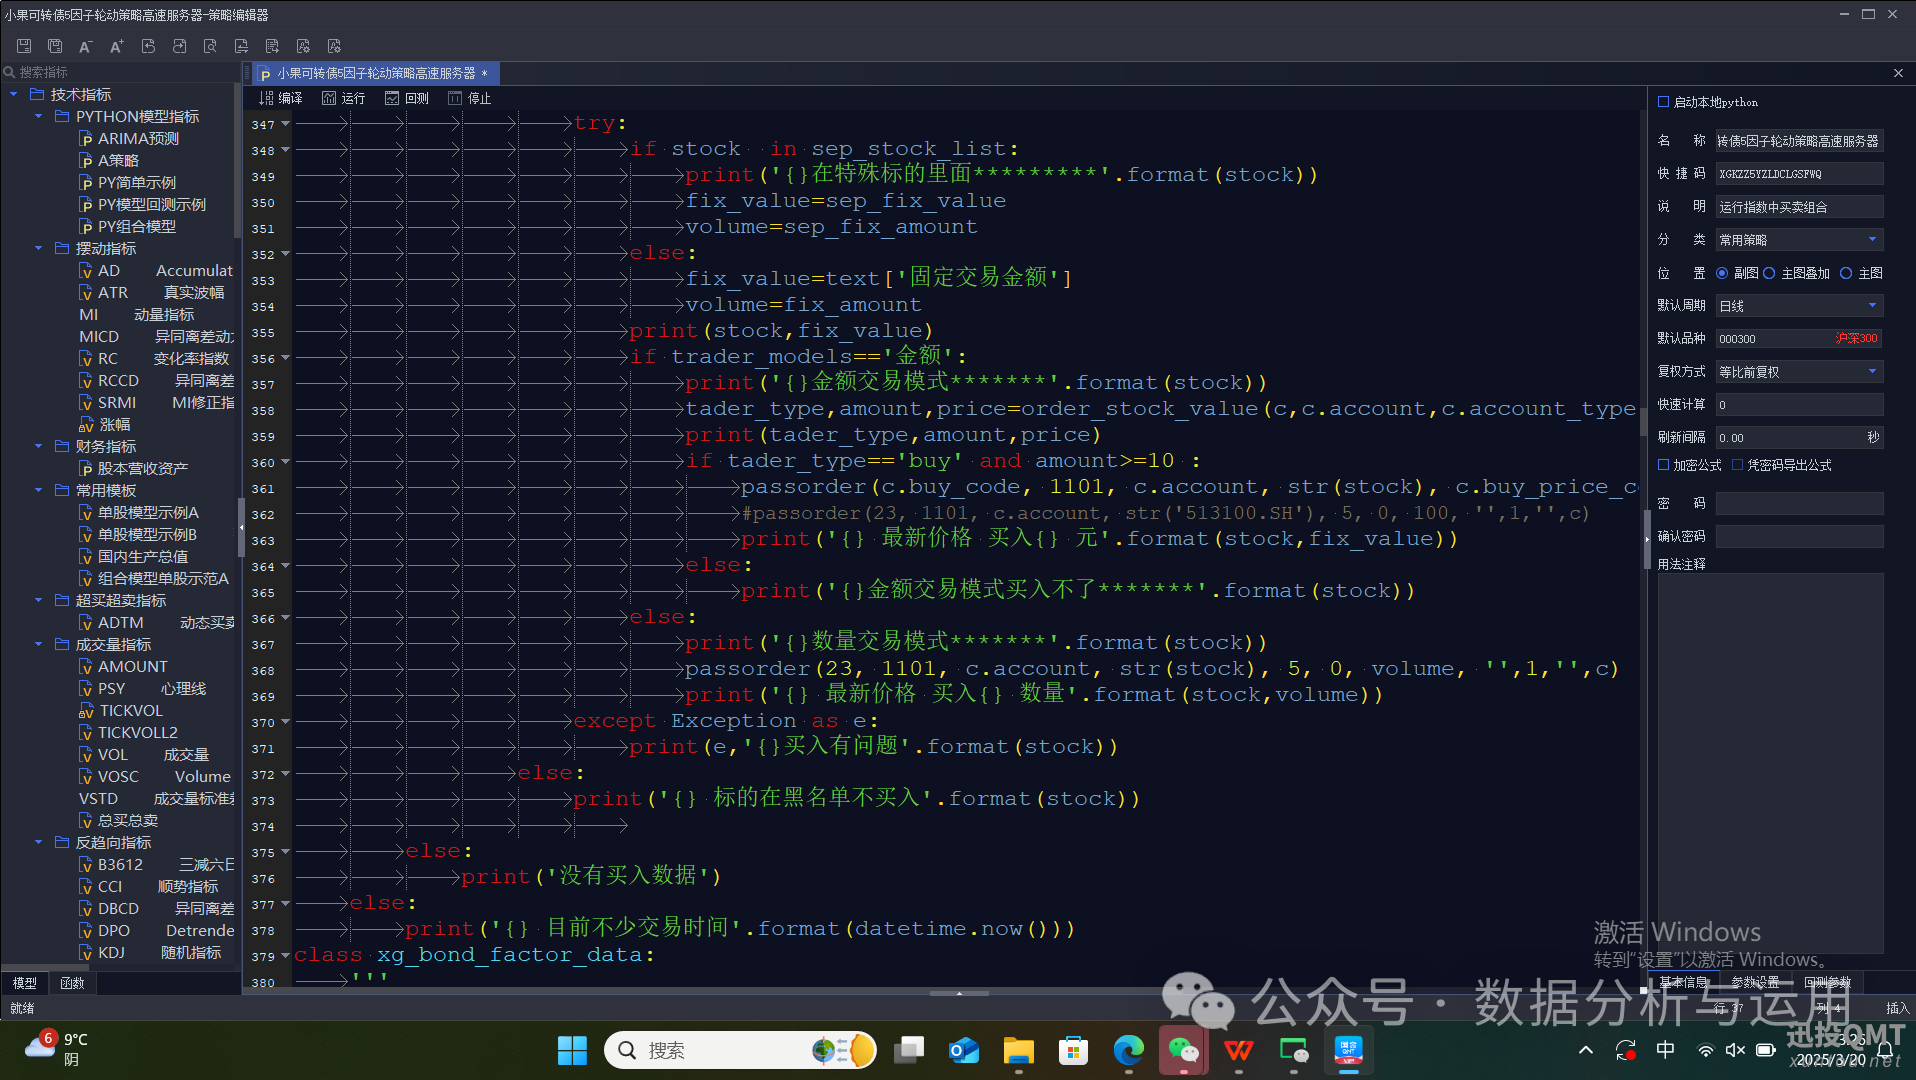Select the KDJ 随机指标 entry
This screenshot has width=1916, height=1080.
[150, 952]
